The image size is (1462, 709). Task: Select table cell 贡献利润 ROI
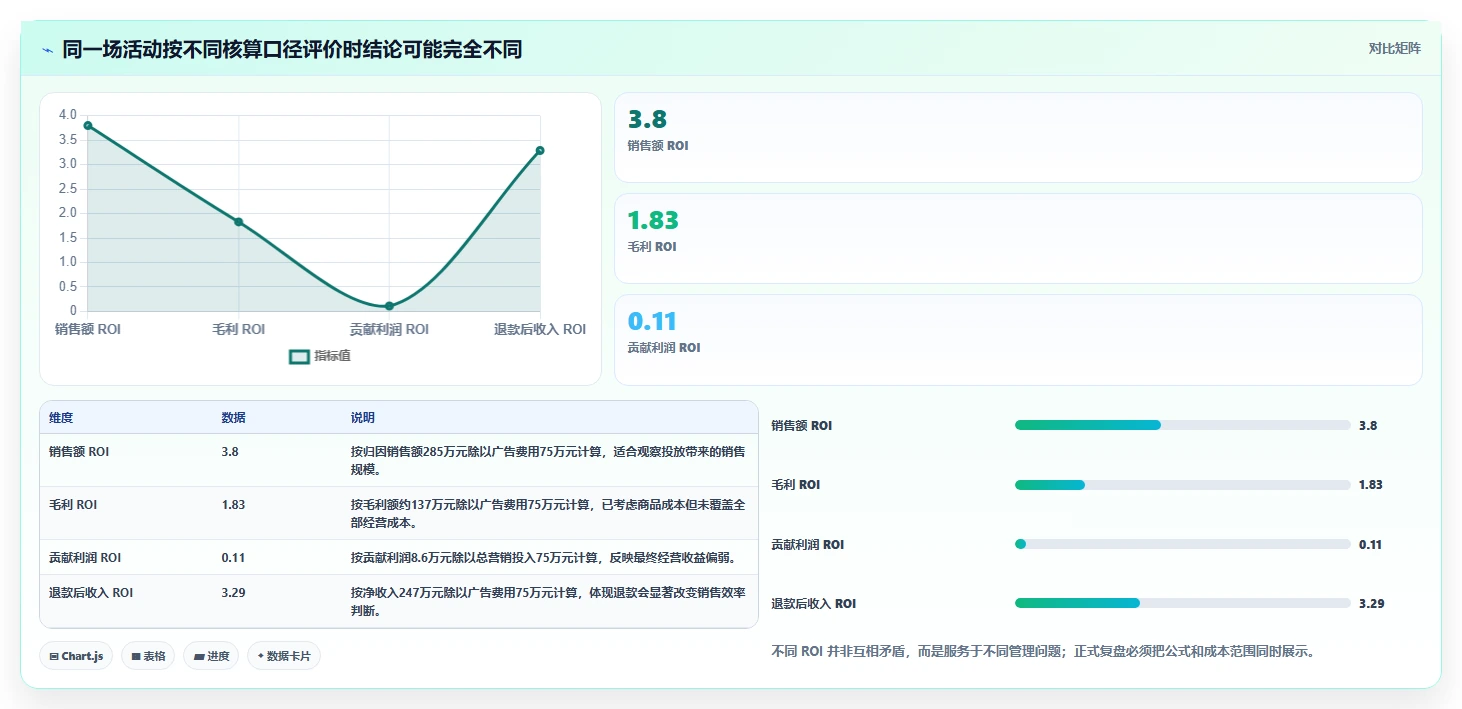[85, 558]
